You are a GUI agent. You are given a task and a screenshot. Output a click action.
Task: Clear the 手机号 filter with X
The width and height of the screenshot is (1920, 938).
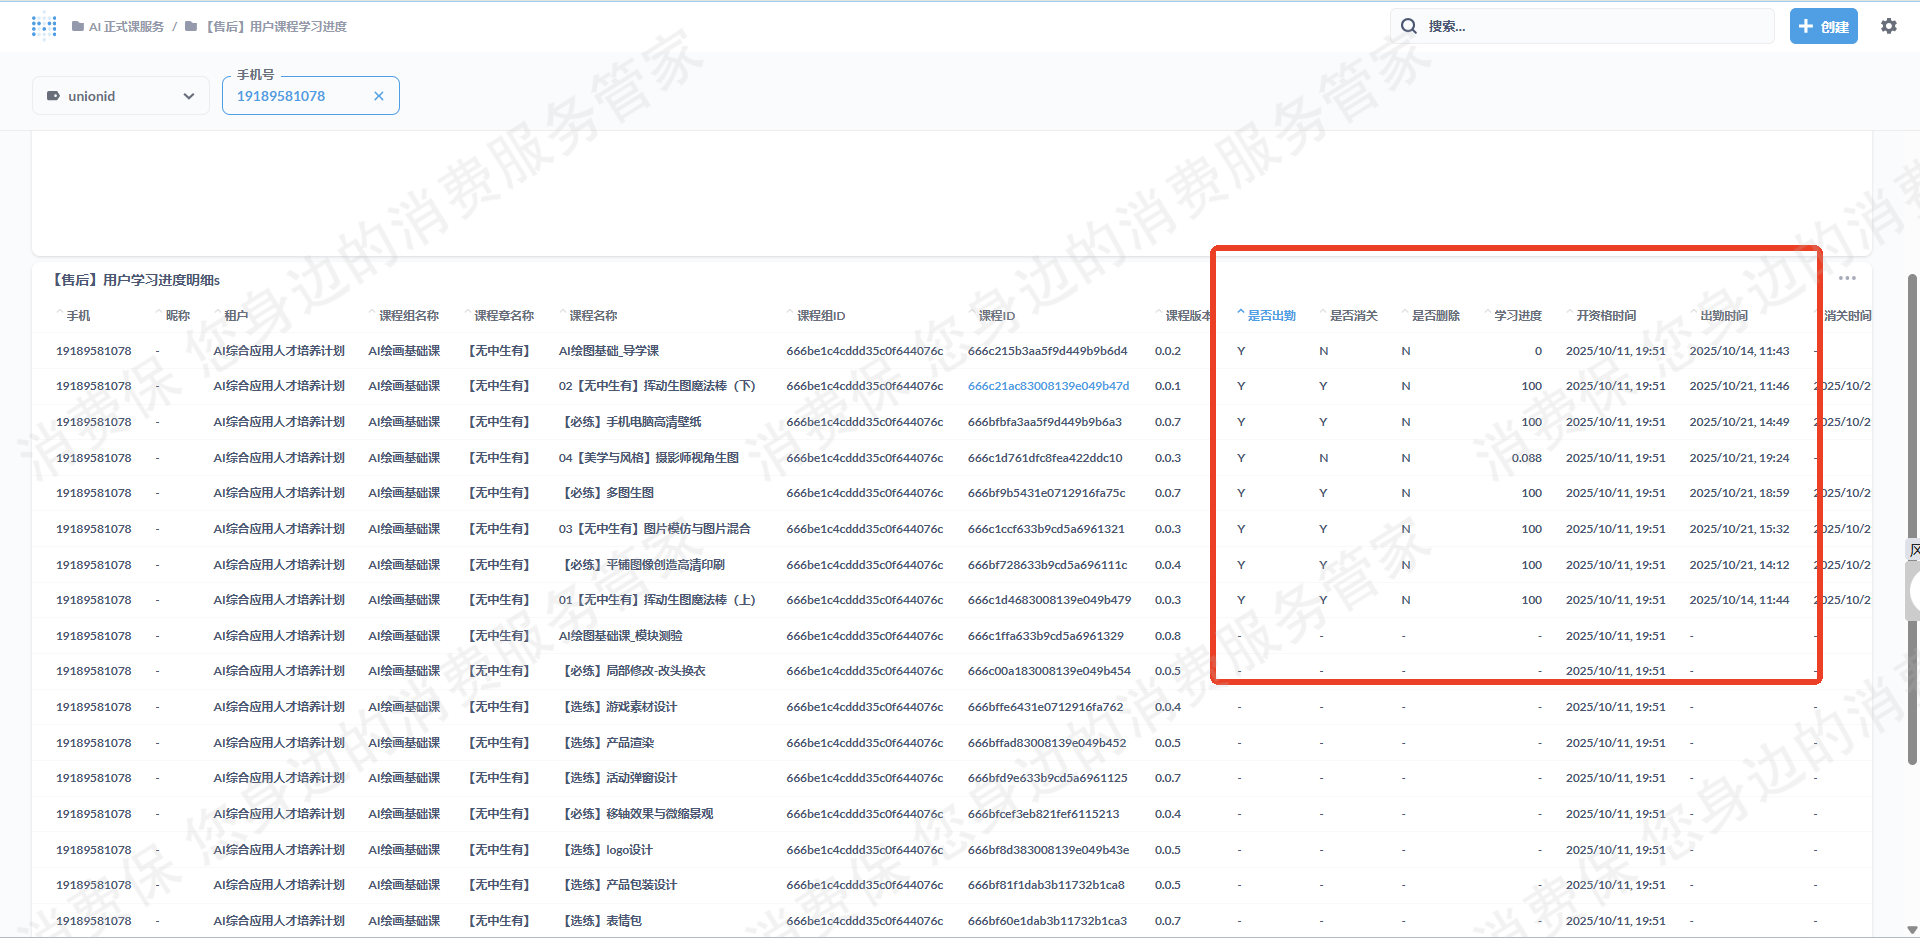tap(379, 96)
